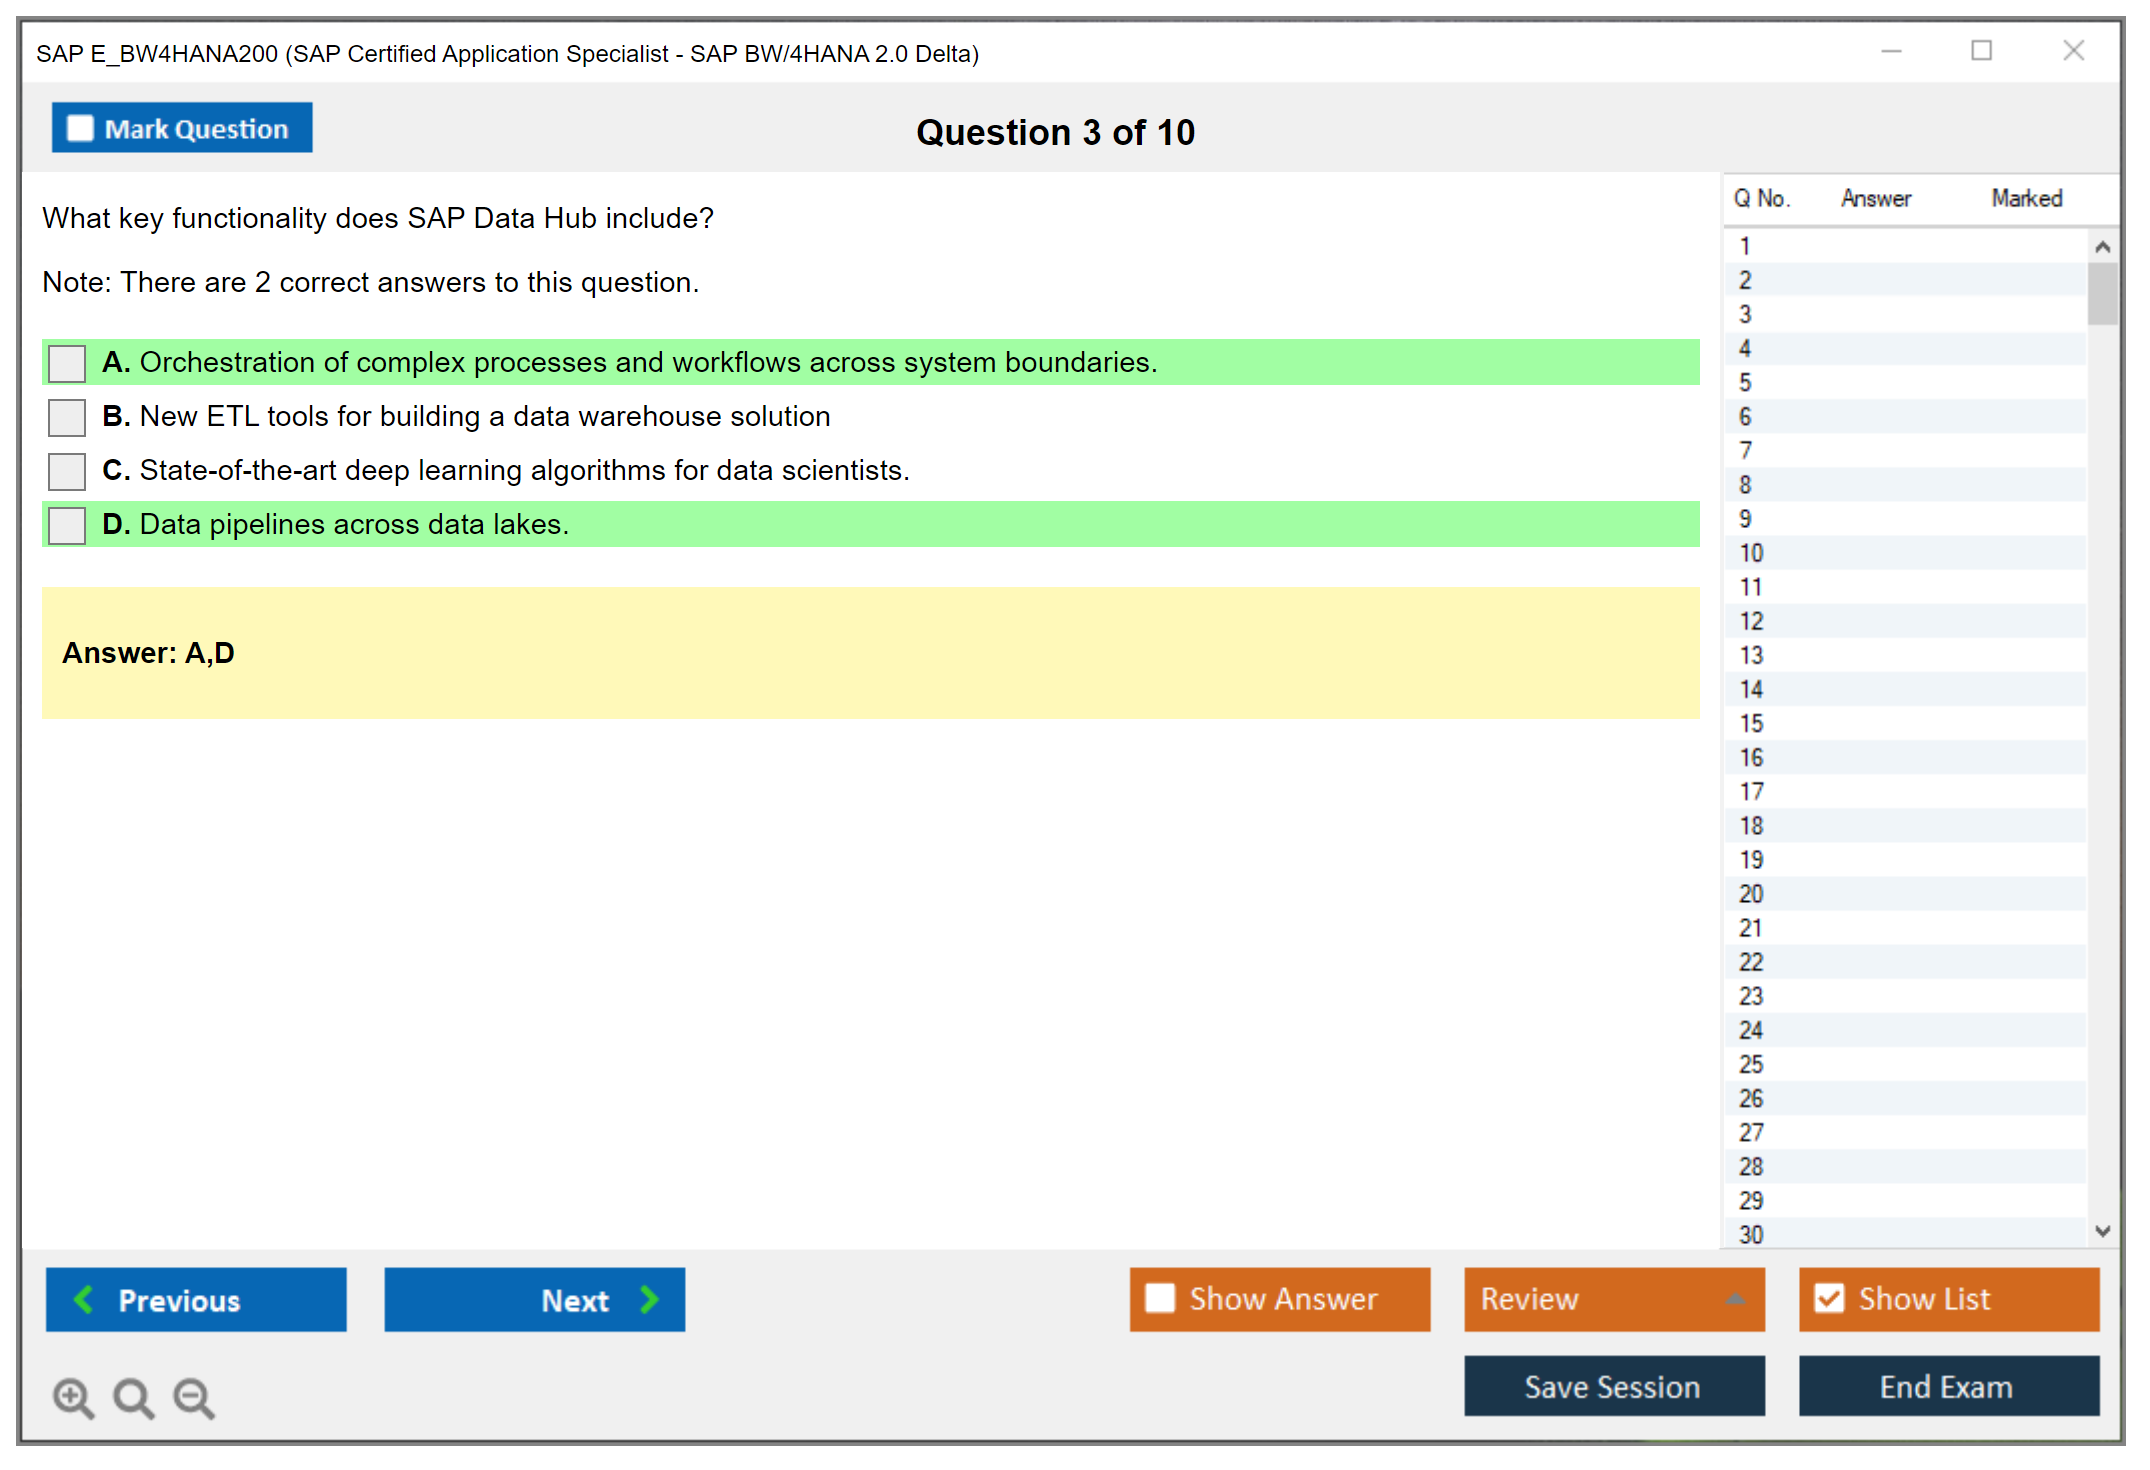Image resolution: width=2150 pixels, height=1470 pixels.
Task: Click the question list scrollbar thumb
Action: coord(2102,293)
